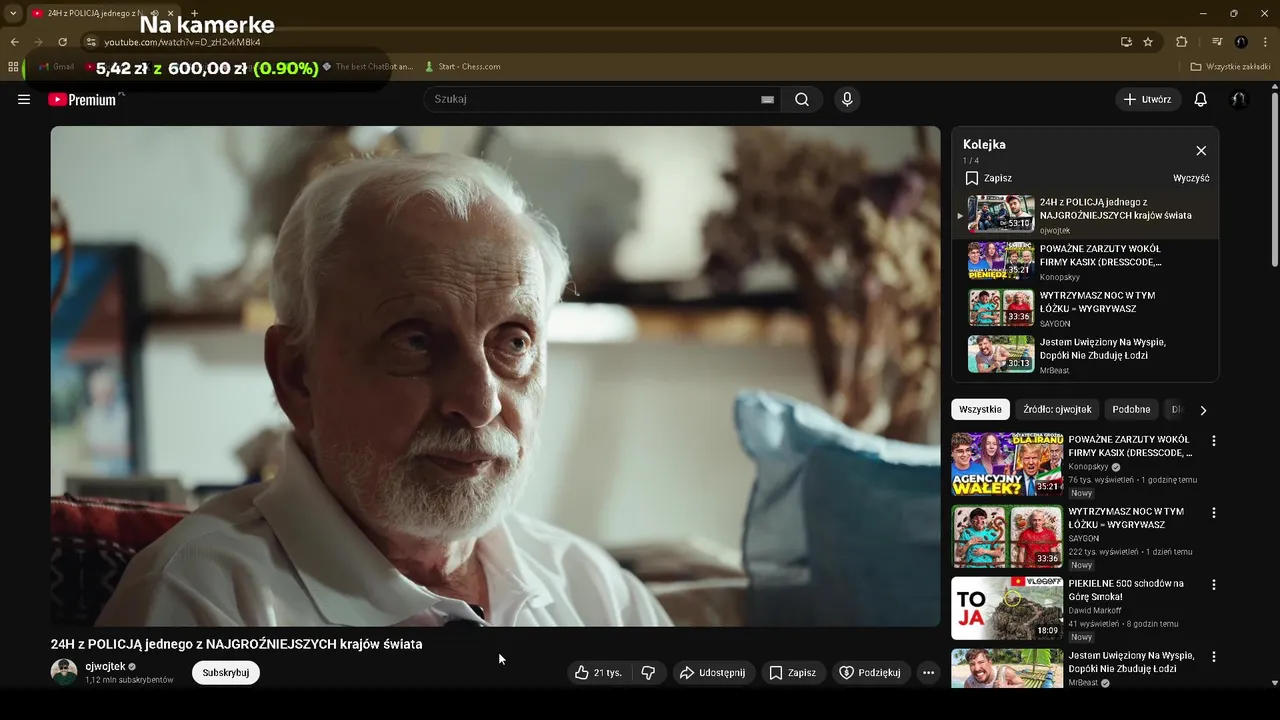Share the video via Udostępnij
This screenshot has width=1280, height=720.
(712, 673)
